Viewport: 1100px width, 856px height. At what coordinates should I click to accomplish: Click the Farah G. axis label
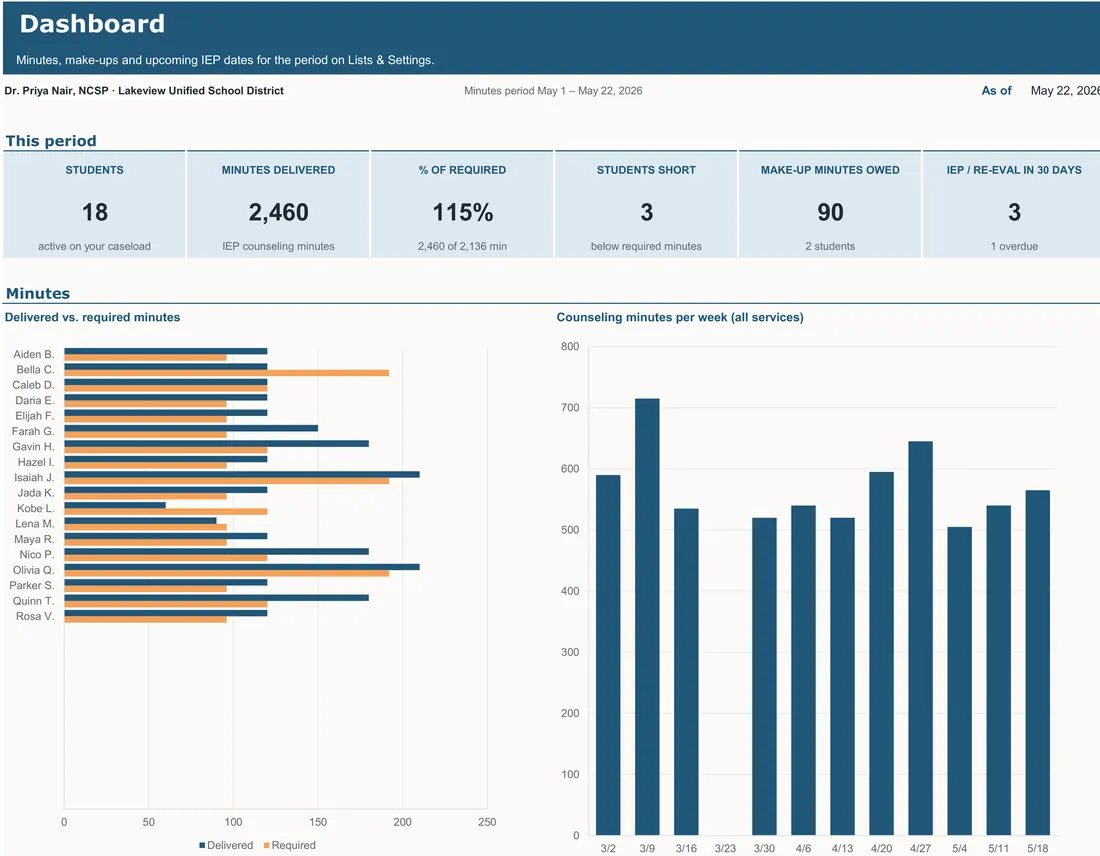pos(33,432)
